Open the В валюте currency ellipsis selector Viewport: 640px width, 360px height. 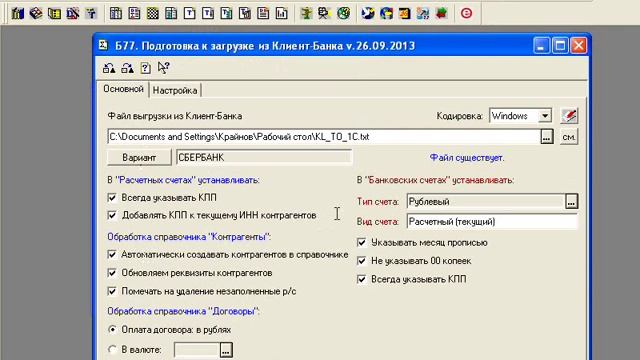click(x=226, y=350)
